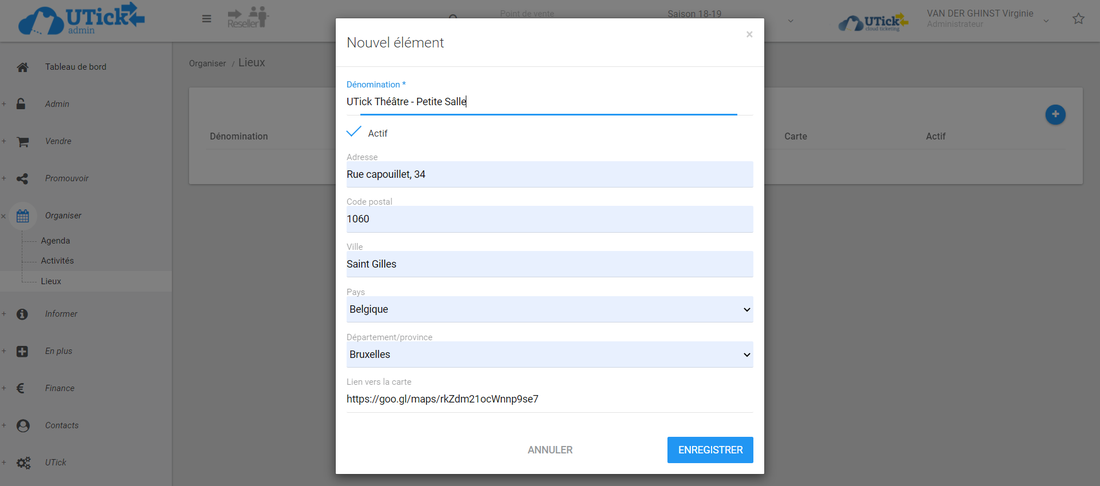Uncheck the Actif checkbox
The image size is (1100, 486).
pos(354,132)
